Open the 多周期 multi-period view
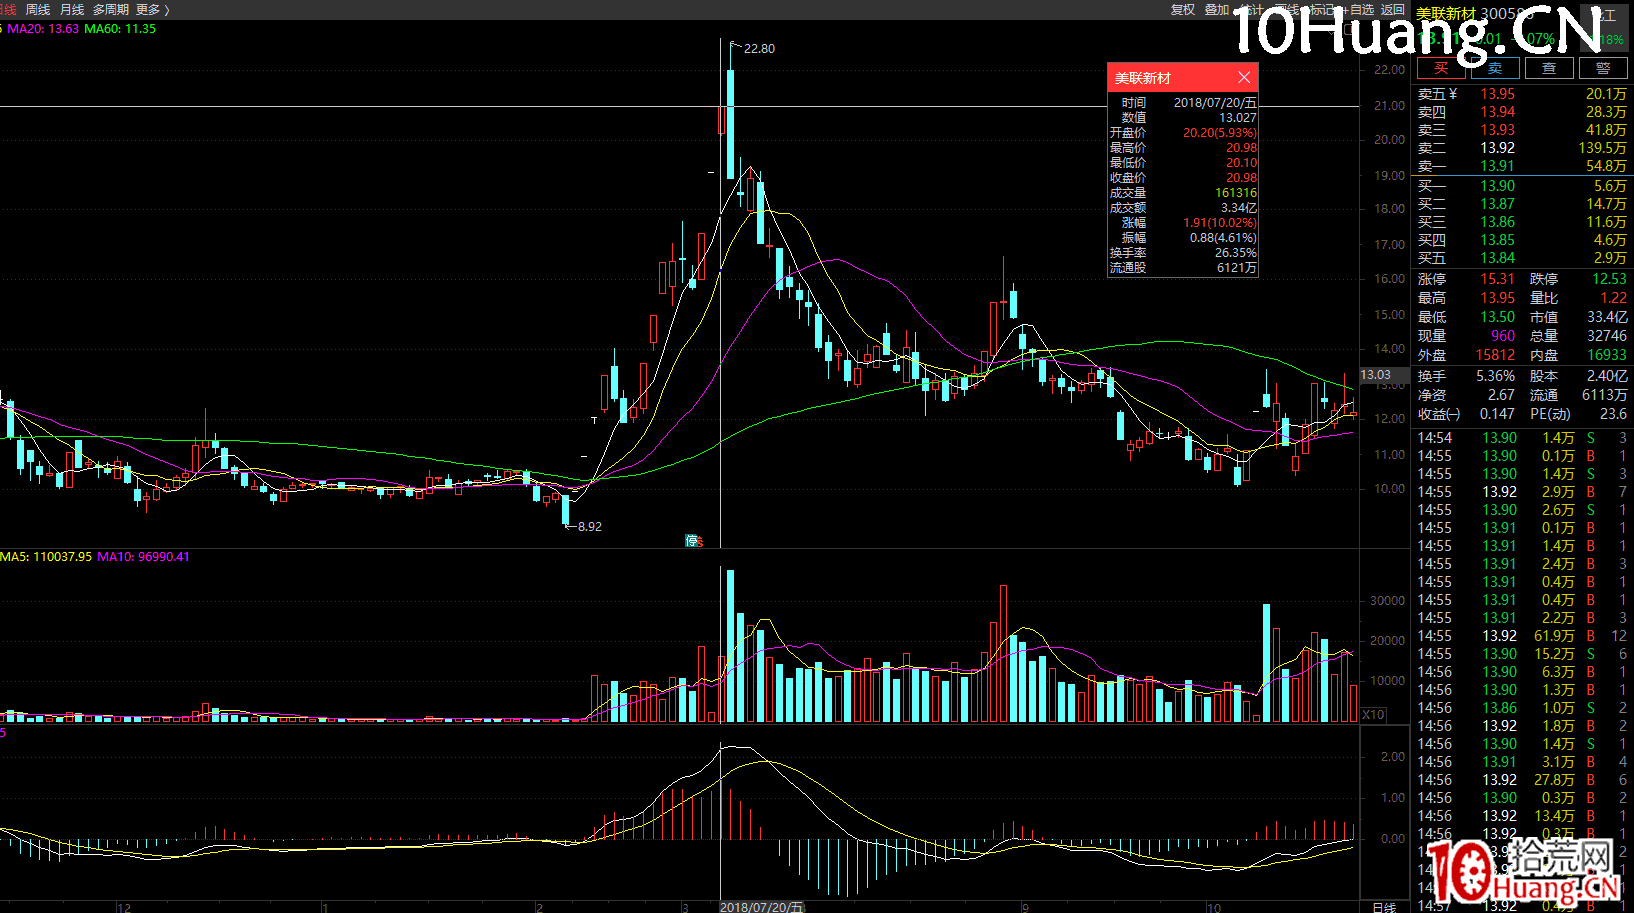This screenshot has width=1634, height=913. point(111,9)
